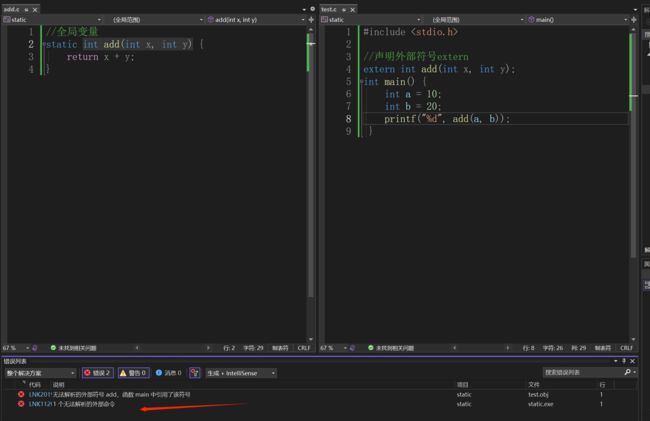This screenshot has width=650, height=421.
Task: Click the CRLF line ending indicator in test.c pane
Action: (x=626, y=348)
